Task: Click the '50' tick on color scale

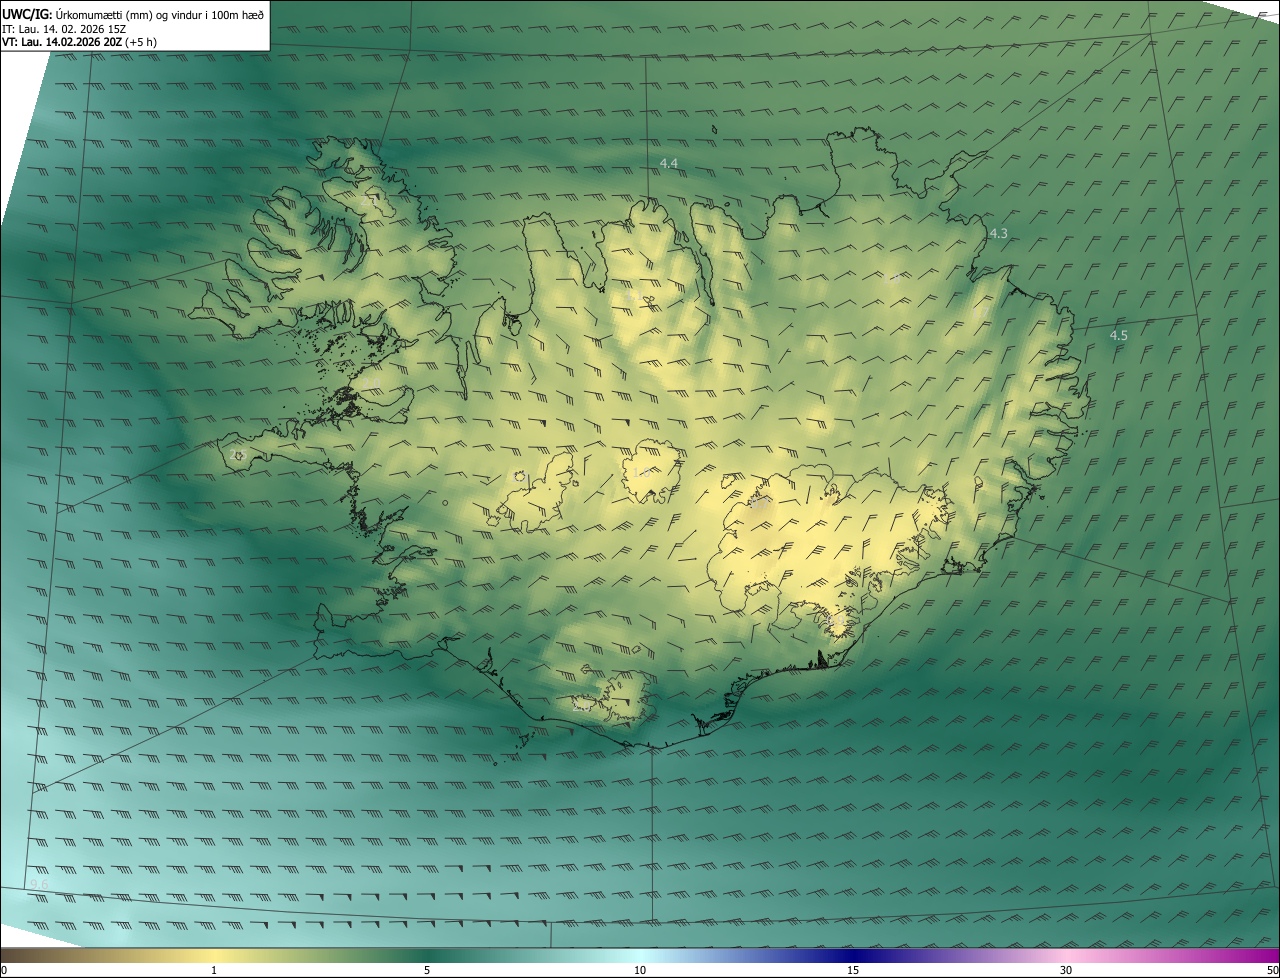Action: tap(1272, 970)
